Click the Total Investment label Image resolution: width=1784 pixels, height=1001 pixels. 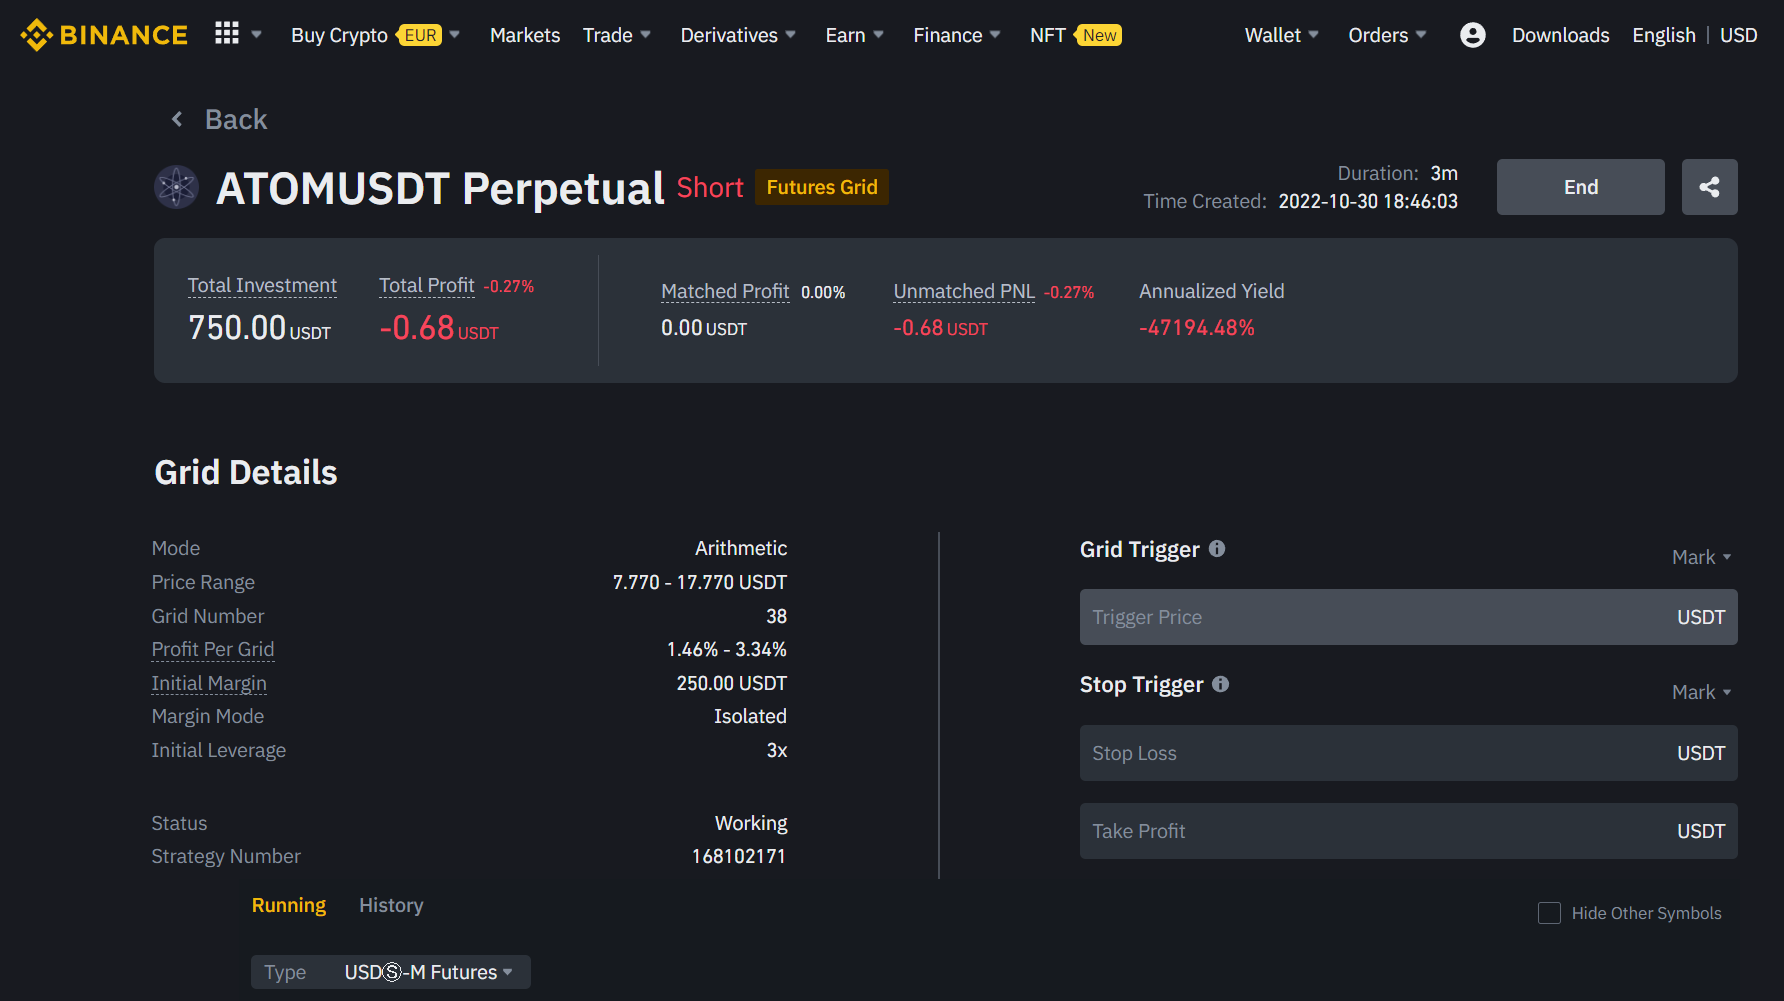[x=262, y=286]
